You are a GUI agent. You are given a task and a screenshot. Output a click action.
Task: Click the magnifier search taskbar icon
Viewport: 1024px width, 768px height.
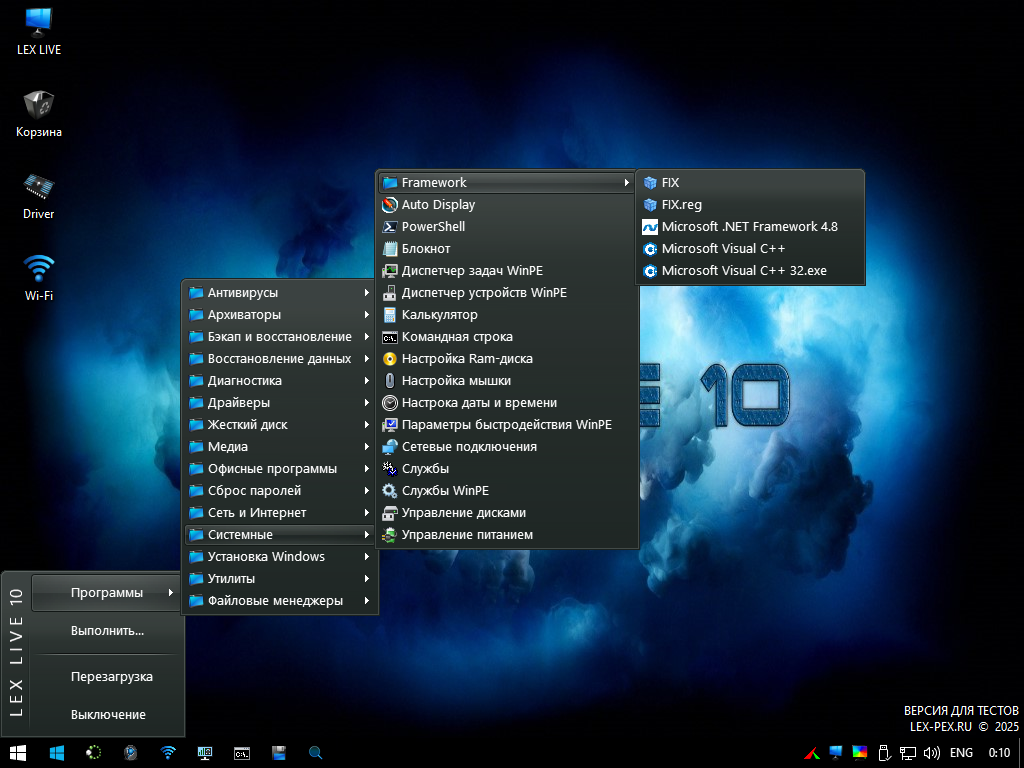(315, 753)
